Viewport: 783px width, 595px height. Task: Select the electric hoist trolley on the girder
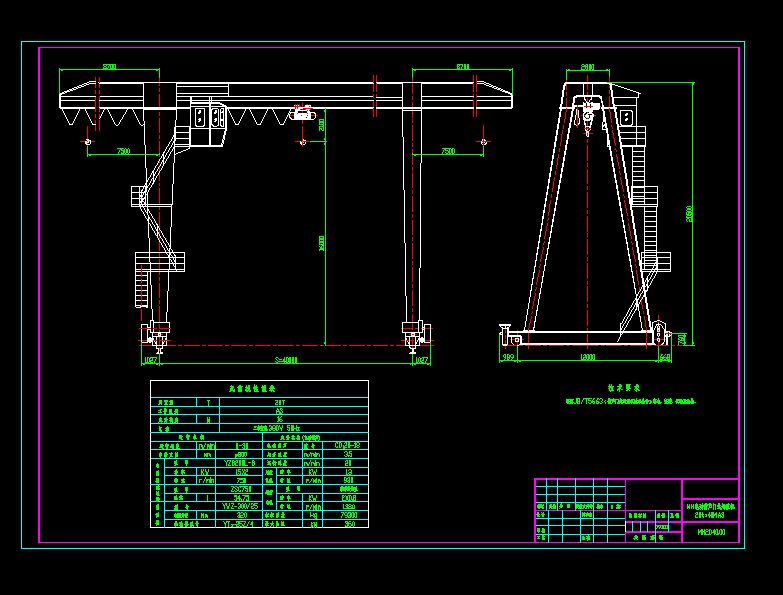303,113
